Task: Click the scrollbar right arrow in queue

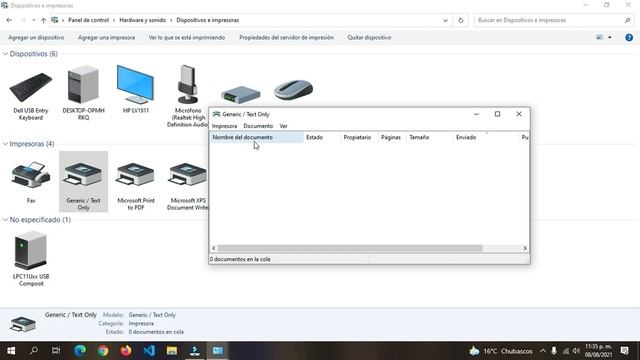Action: pos(525,248)
